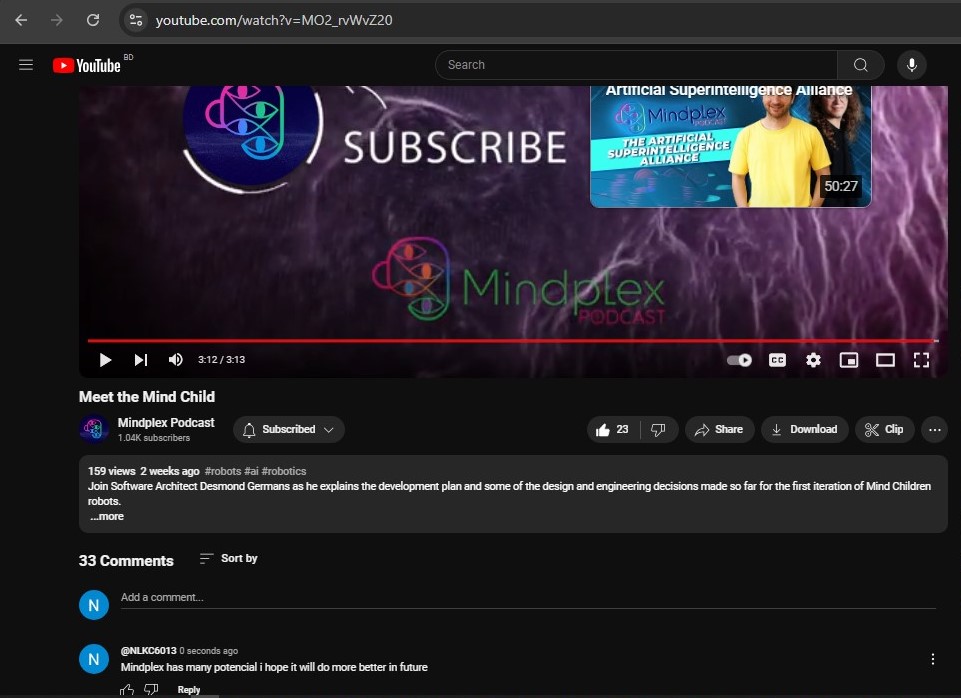Start voice search with microphone icon
The image size is (961, 698).
click(911, 65)
